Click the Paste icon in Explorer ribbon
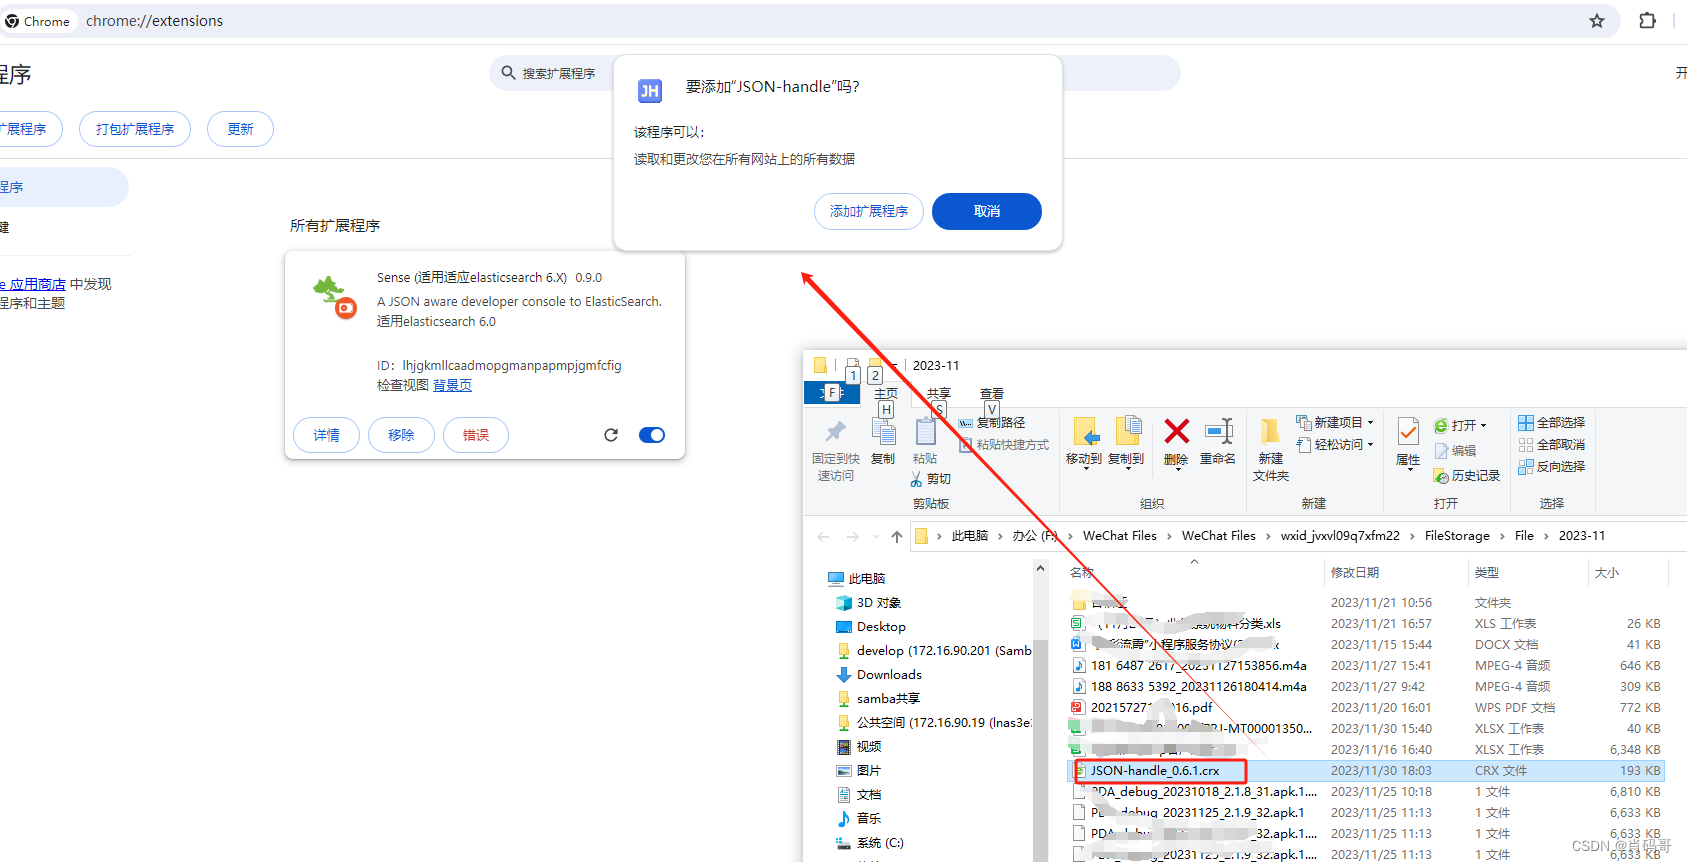The width and height of the screenshot is (1687, 862). point(925,432)
